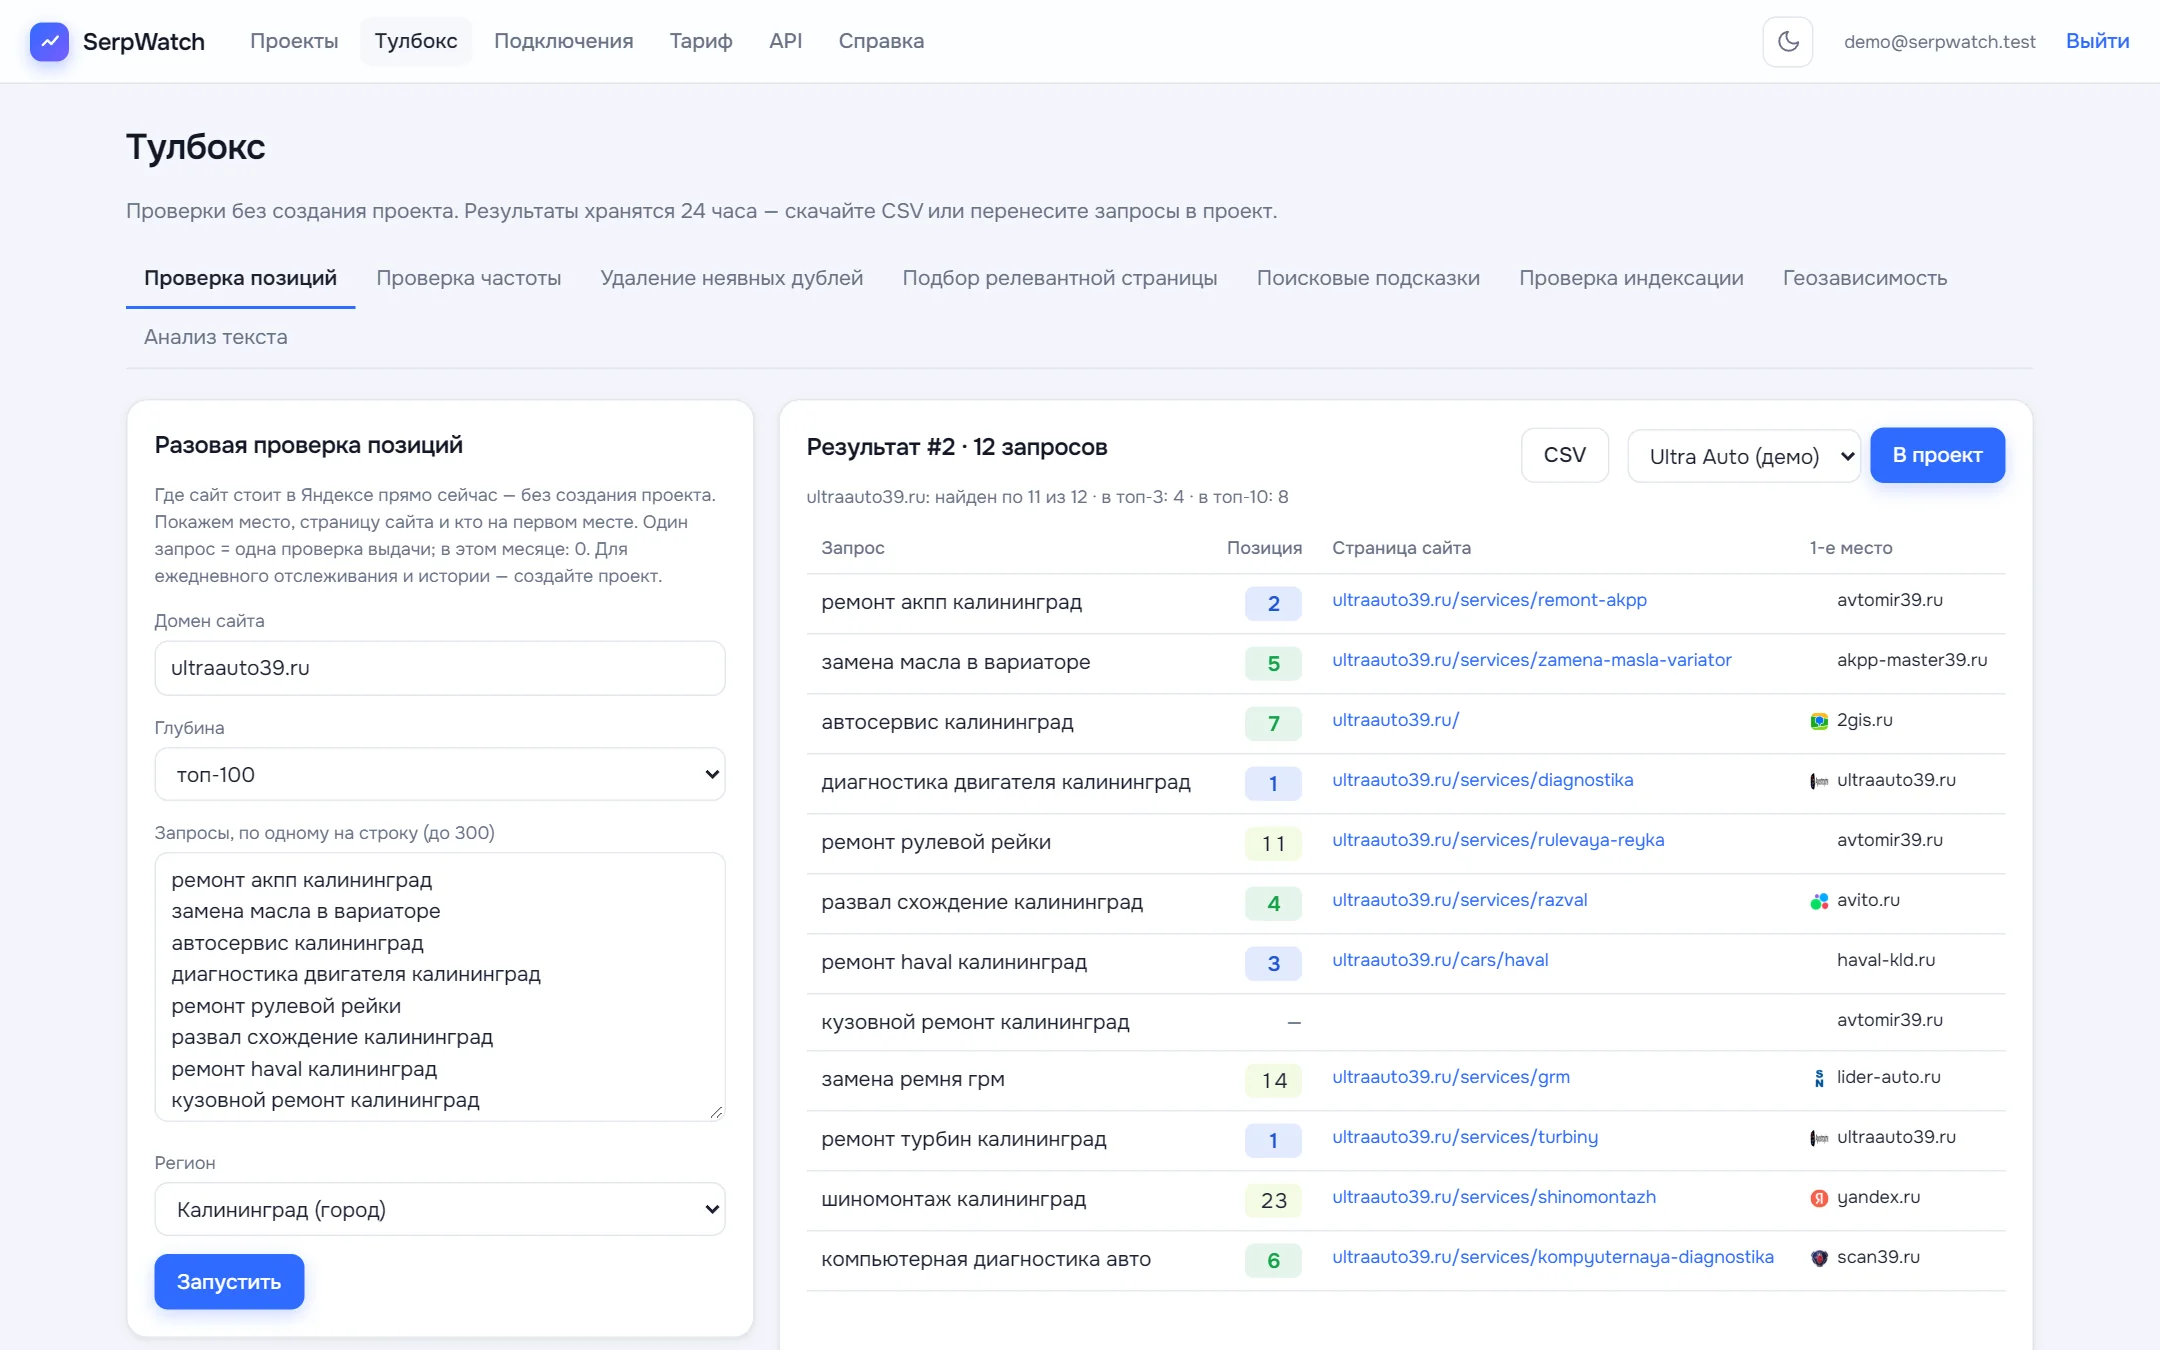Open the Анализ текста tab
Image resolution: width=2160 pixels, height=1350 pixels.
[x=215, y=337]
